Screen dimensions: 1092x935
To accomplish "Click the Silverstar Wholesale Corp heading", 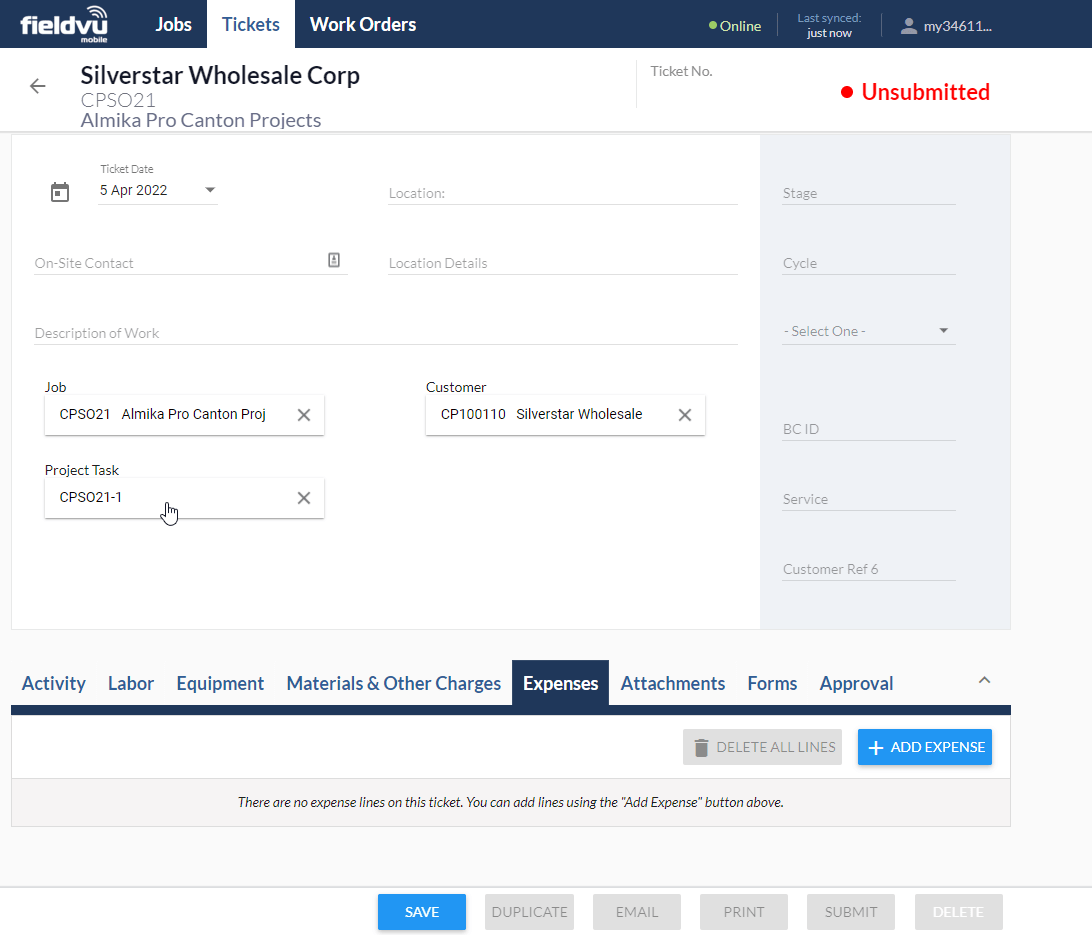I will pyautogui.click(x=220, y=75).
